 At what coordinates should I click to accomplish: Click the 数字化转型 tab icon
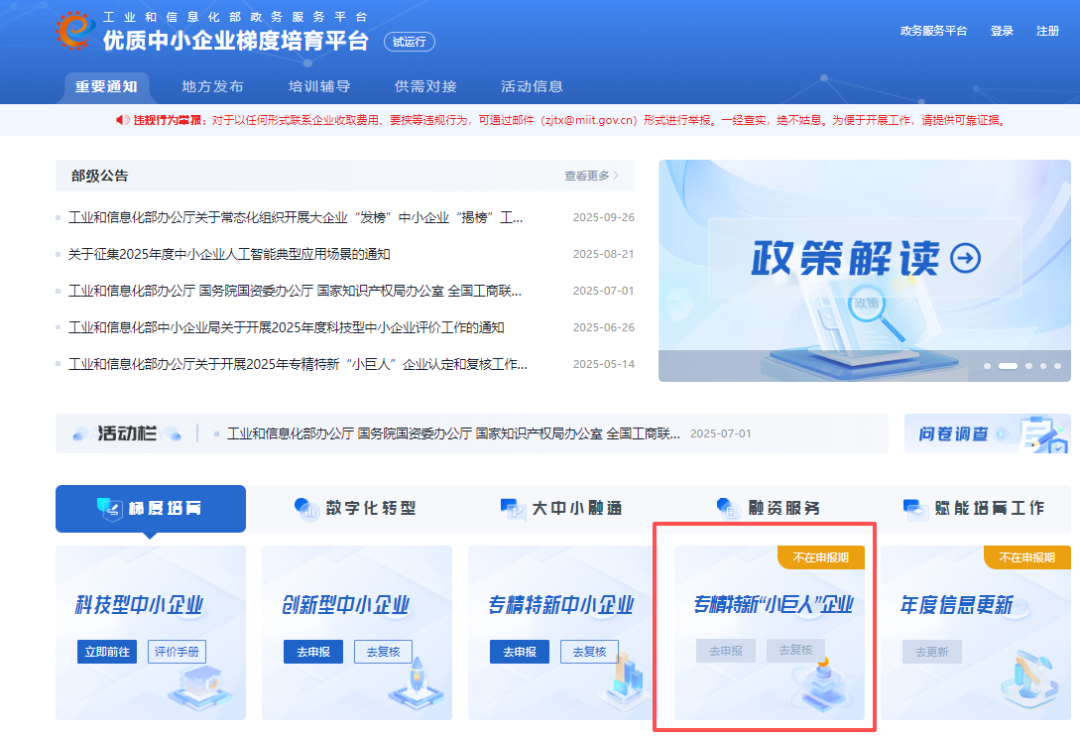coord(306,508)
